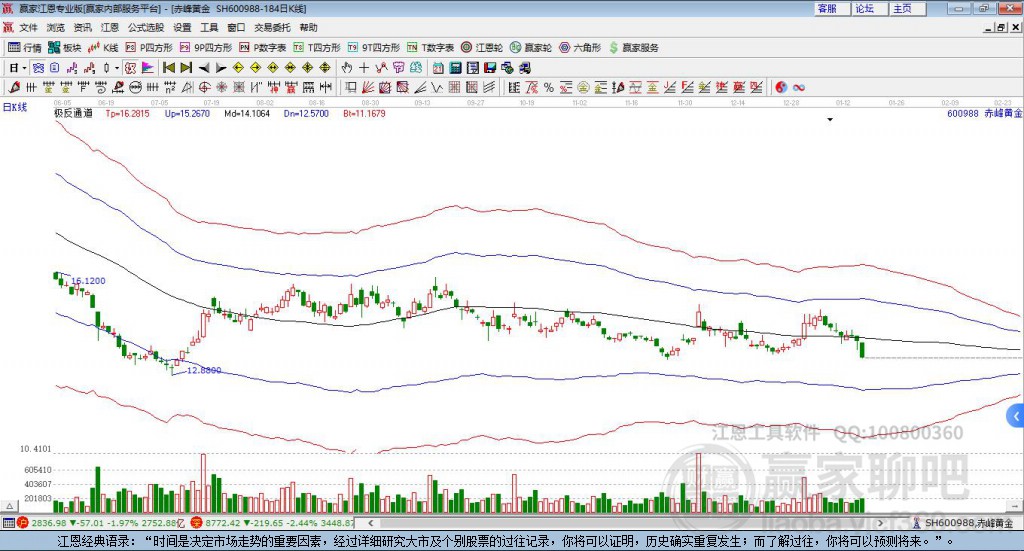Jump to first bar icon
The width and height of the screenshot is (1024, 551).
[x=168, y=68]
